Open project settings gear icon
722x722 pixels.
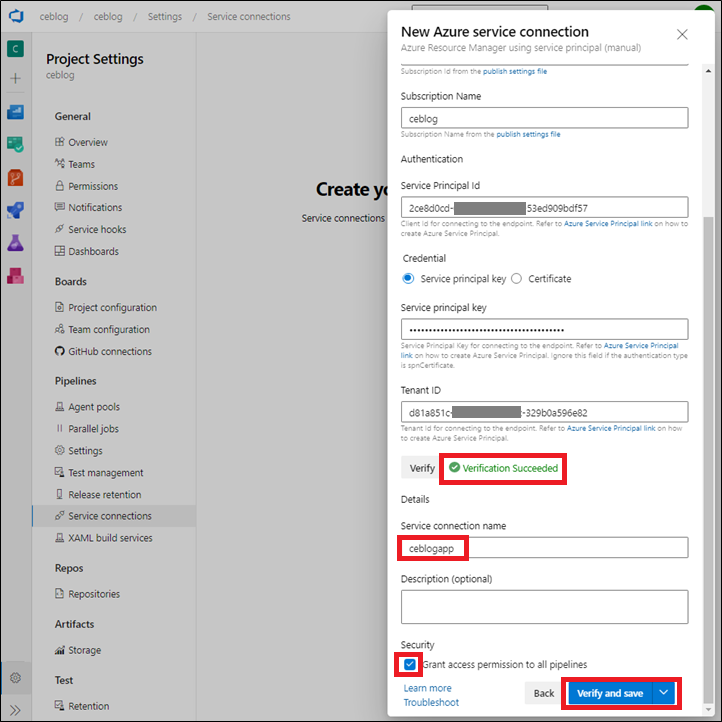pyautogui.click(x=16, y=678)
